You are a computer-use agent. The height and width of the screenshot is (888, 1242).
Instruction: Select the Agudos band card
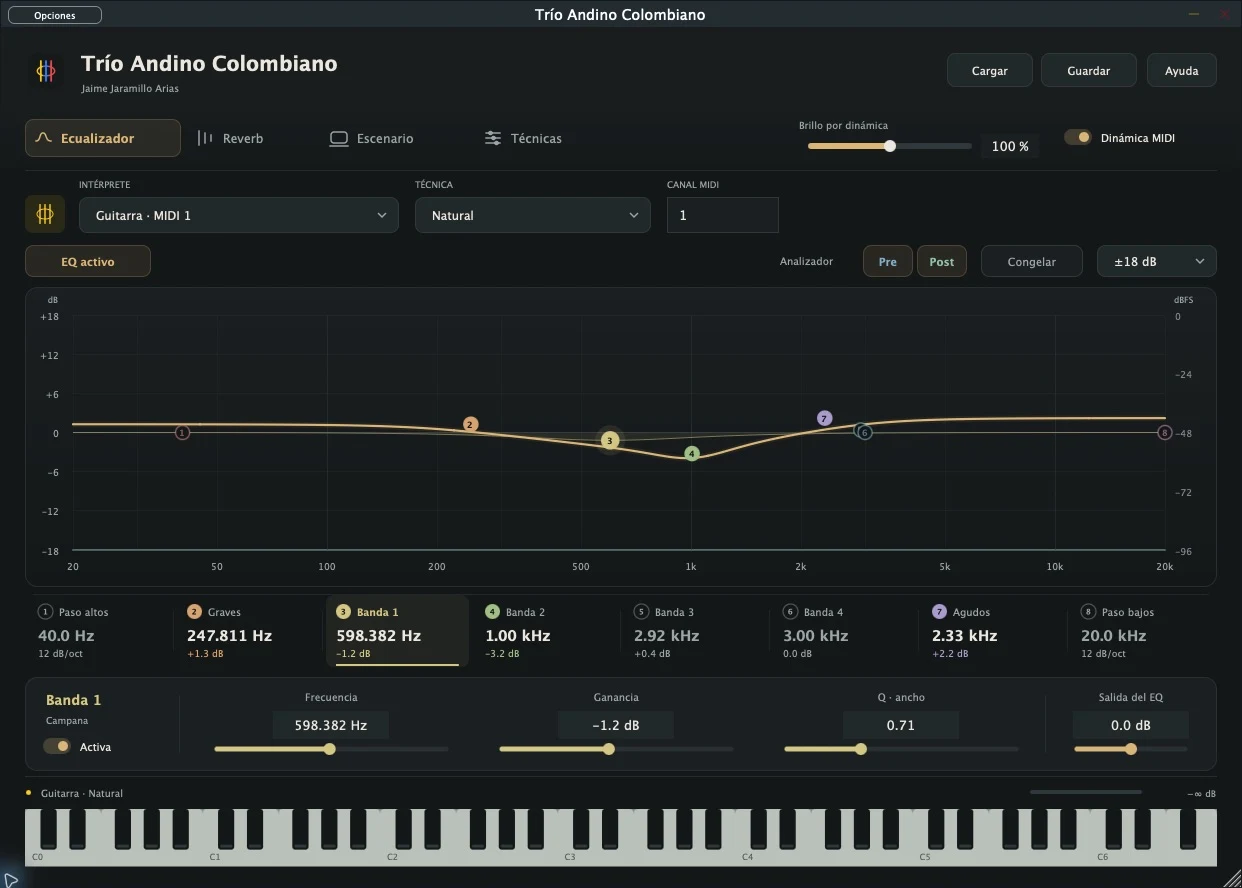[993, 631]
